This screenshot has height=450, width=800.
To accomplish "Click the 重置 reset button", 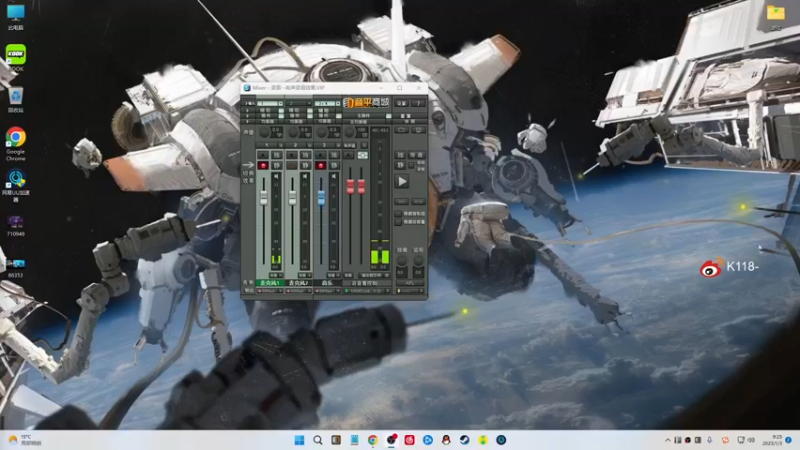I will pyautogui.click(x=406, y=116).
